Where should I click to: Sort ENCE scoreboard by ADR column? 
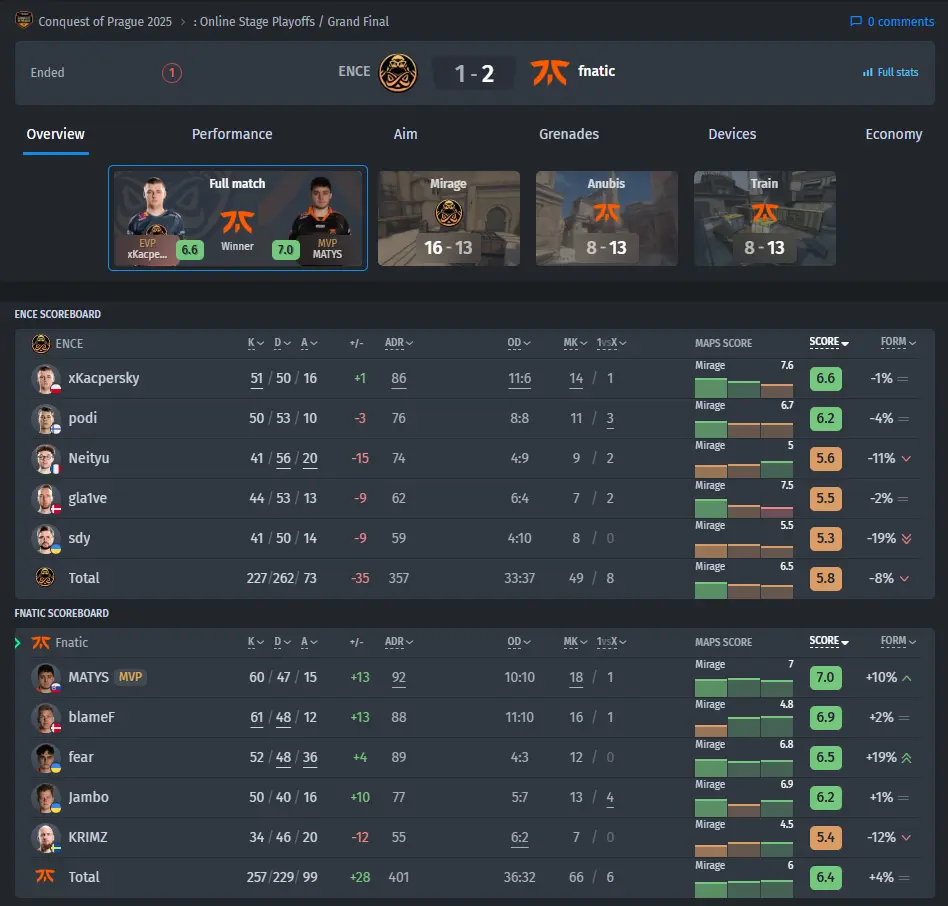(399, 343)
